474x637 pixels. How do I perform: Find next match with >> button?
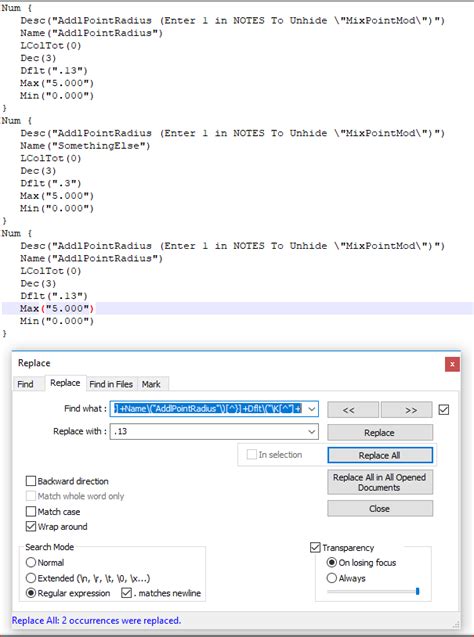tap(407, 410)
